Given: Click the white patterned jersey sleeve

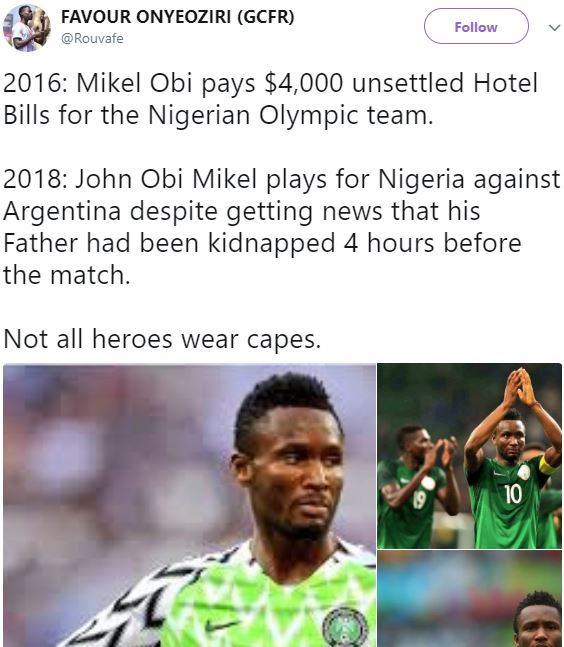Looking at the screenshot, I should tap(136, 609).
